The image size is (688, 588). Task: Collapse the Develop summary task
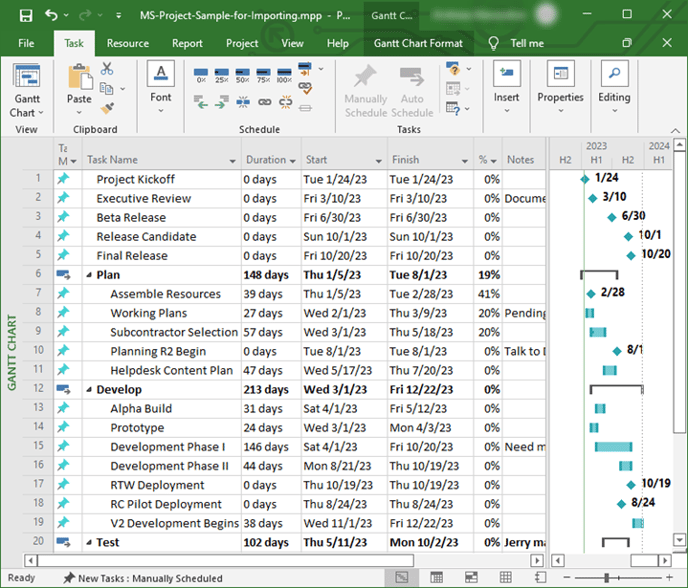[89, 390]
